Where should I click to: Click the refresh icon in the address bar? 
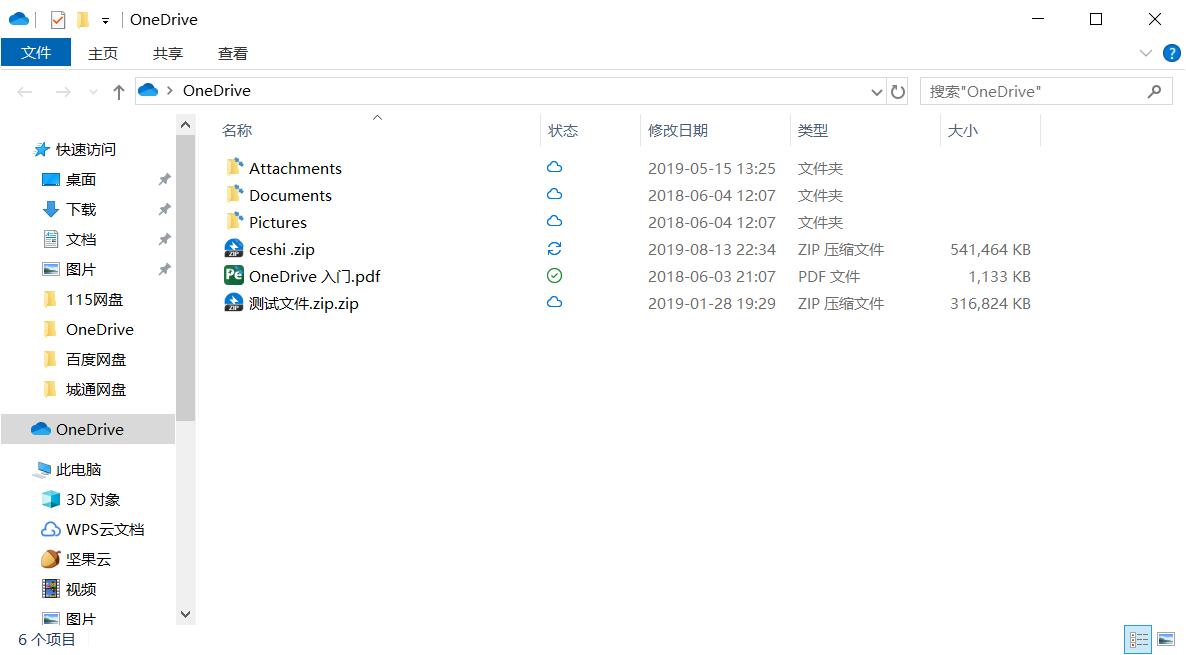pos(897,90)
